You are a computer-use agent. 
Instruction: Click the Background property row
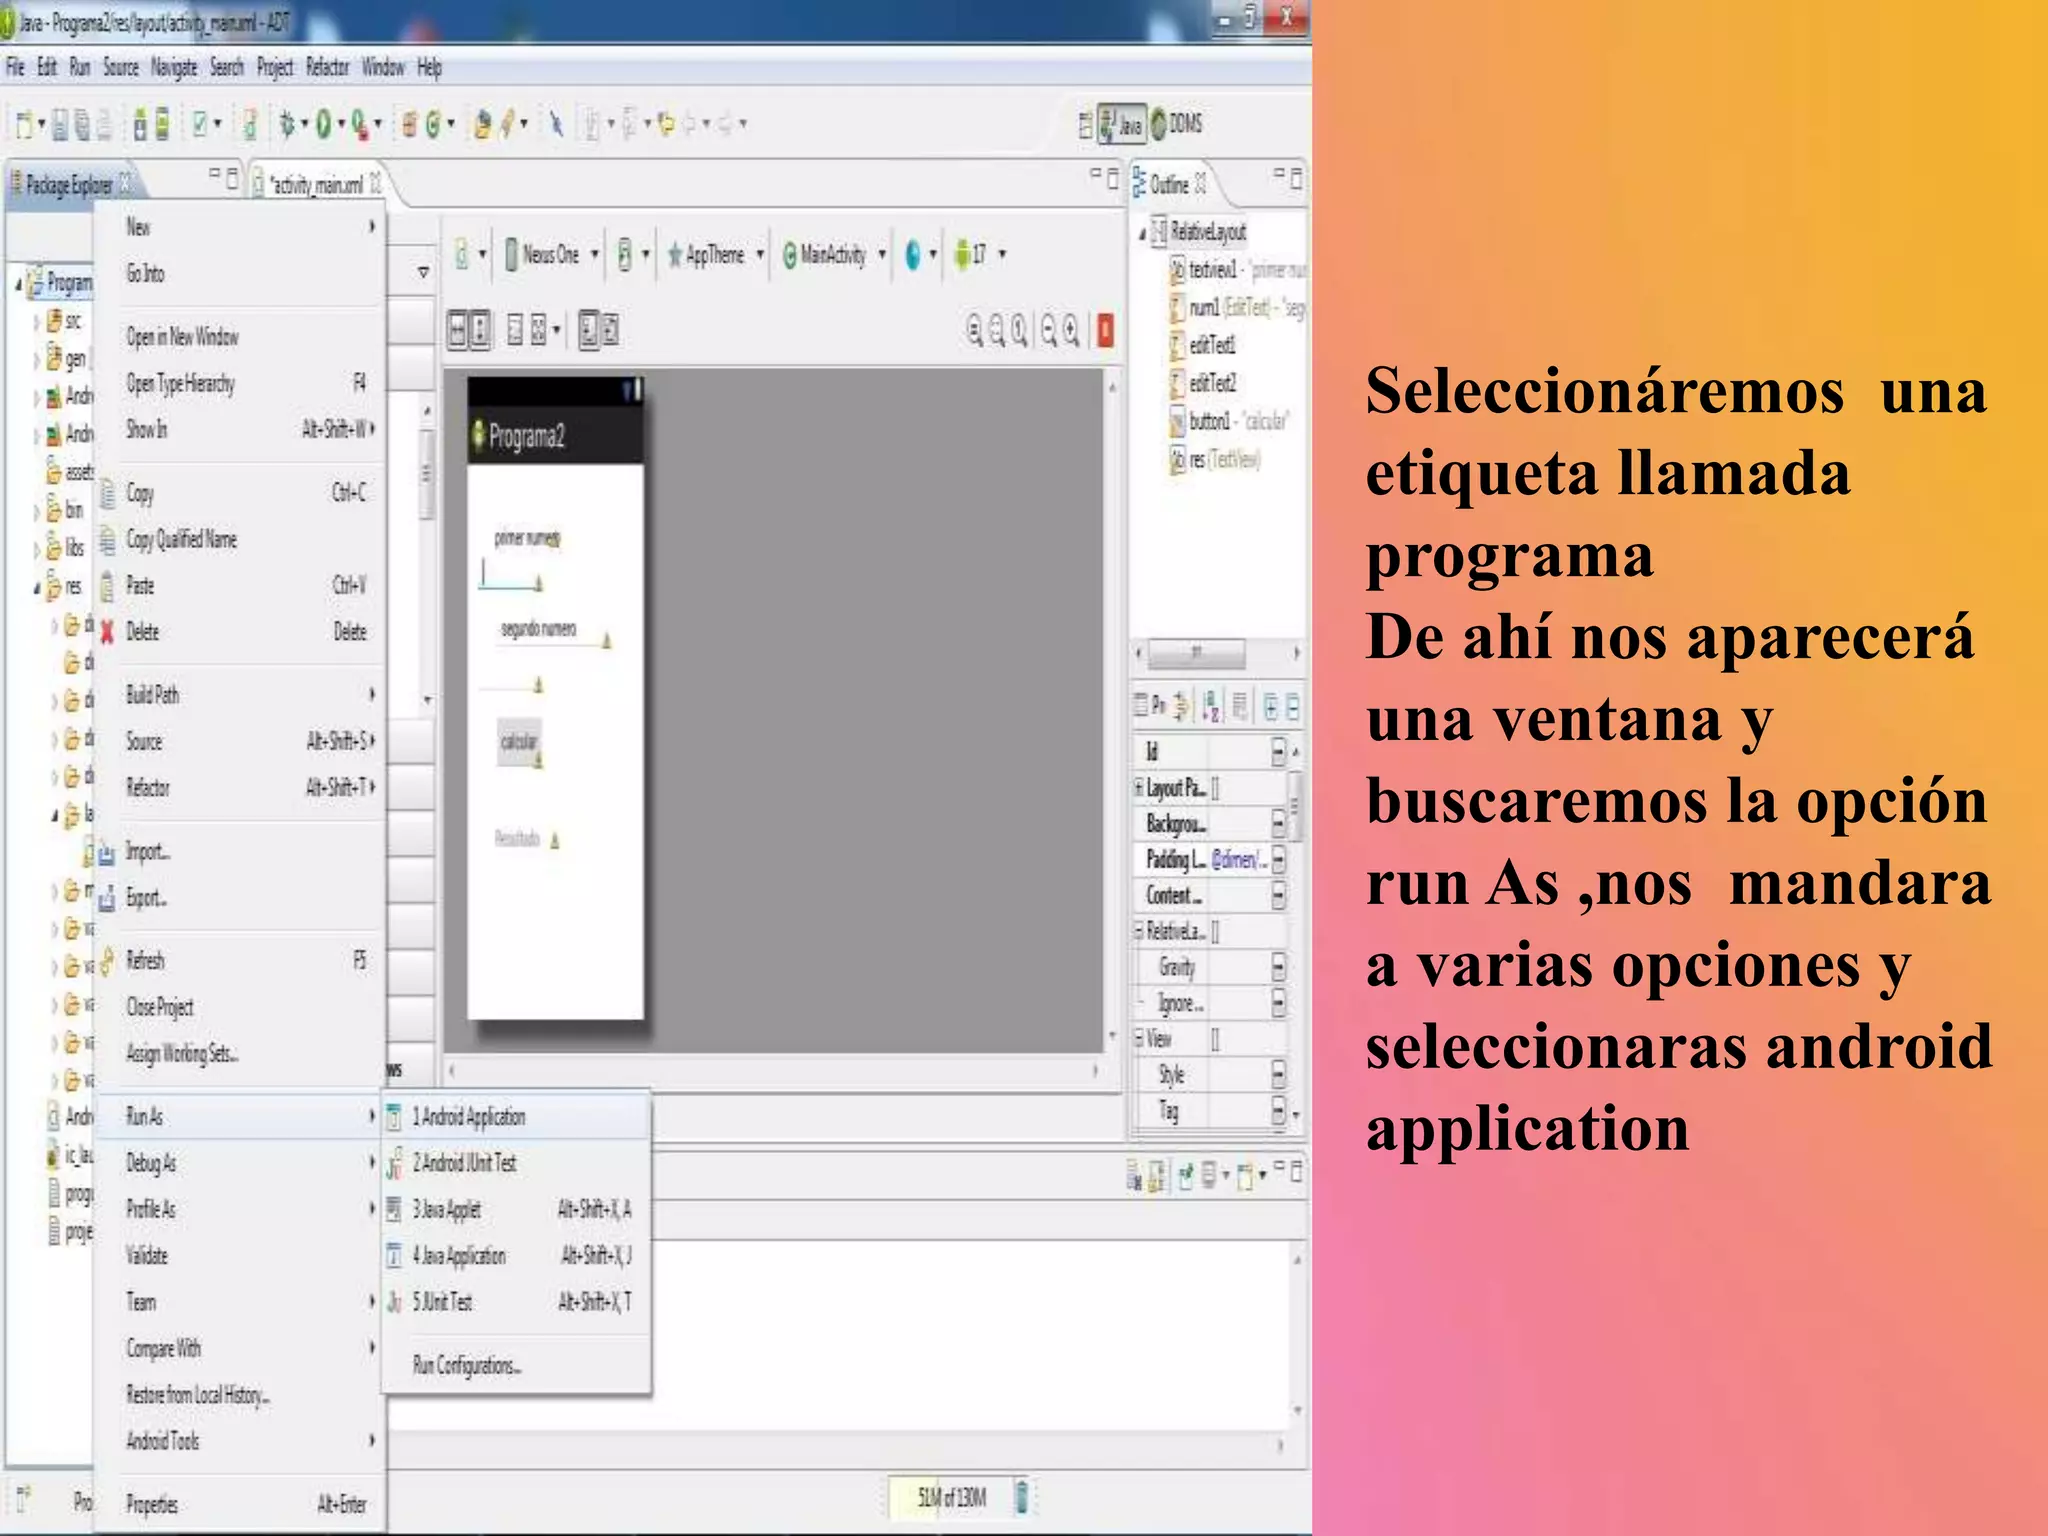(1212, 823)
